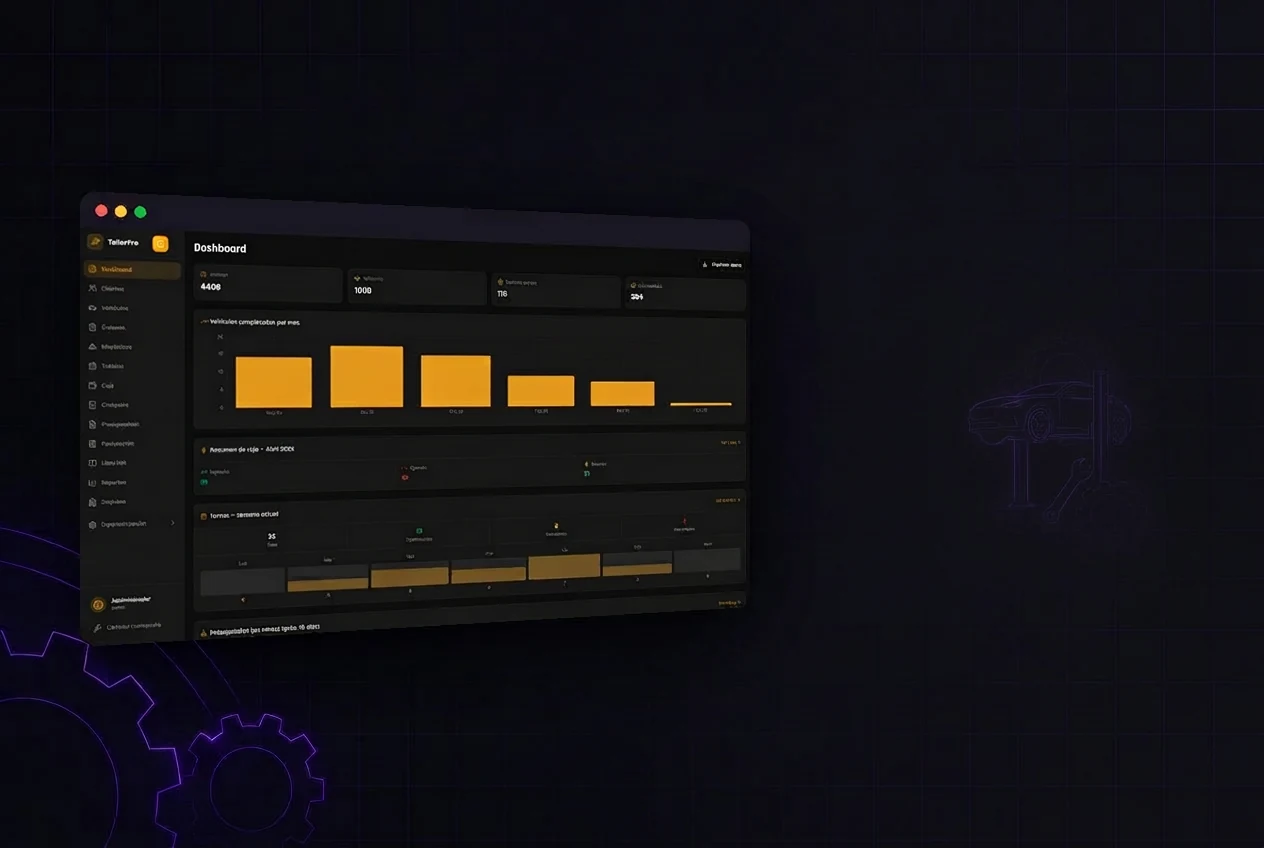Click the red status icon in Turnos summary
Image resolution: width=1264 pixels, height=848 pixels.
point(685,520)
